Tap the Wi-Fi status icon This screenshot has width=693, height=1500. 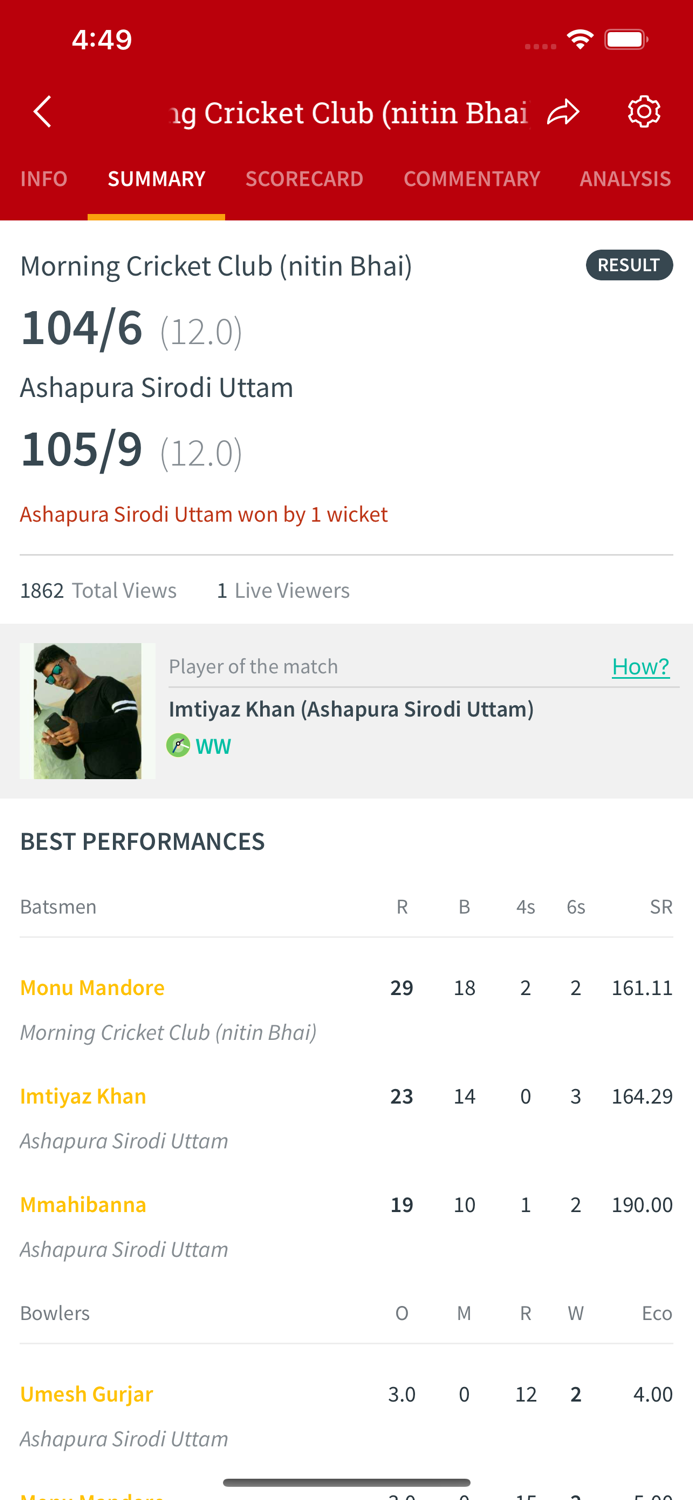click(x=579, y=39)
